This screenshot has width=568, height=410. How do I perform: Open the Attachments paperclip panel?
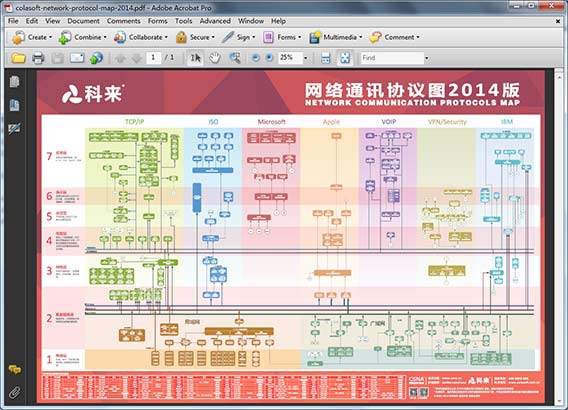pyautogui.click(x=14, y=392)
